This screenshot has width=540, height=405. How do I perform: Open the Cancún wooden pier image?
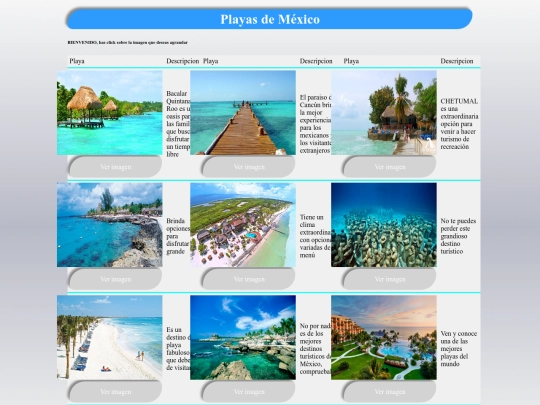[243, 113]
